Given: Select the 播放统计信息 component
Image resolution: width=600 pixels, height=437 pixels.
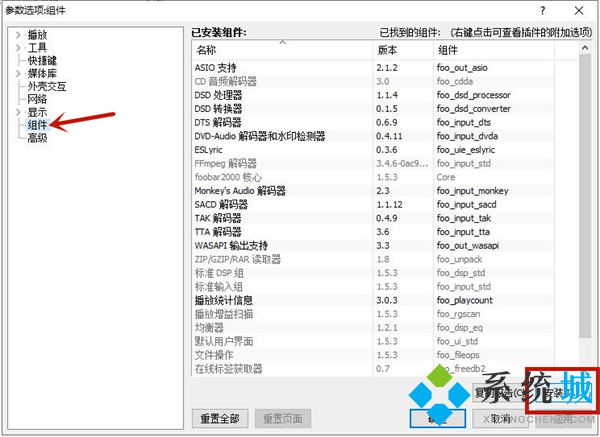Looking at the screenshot, I should [373, 300].
